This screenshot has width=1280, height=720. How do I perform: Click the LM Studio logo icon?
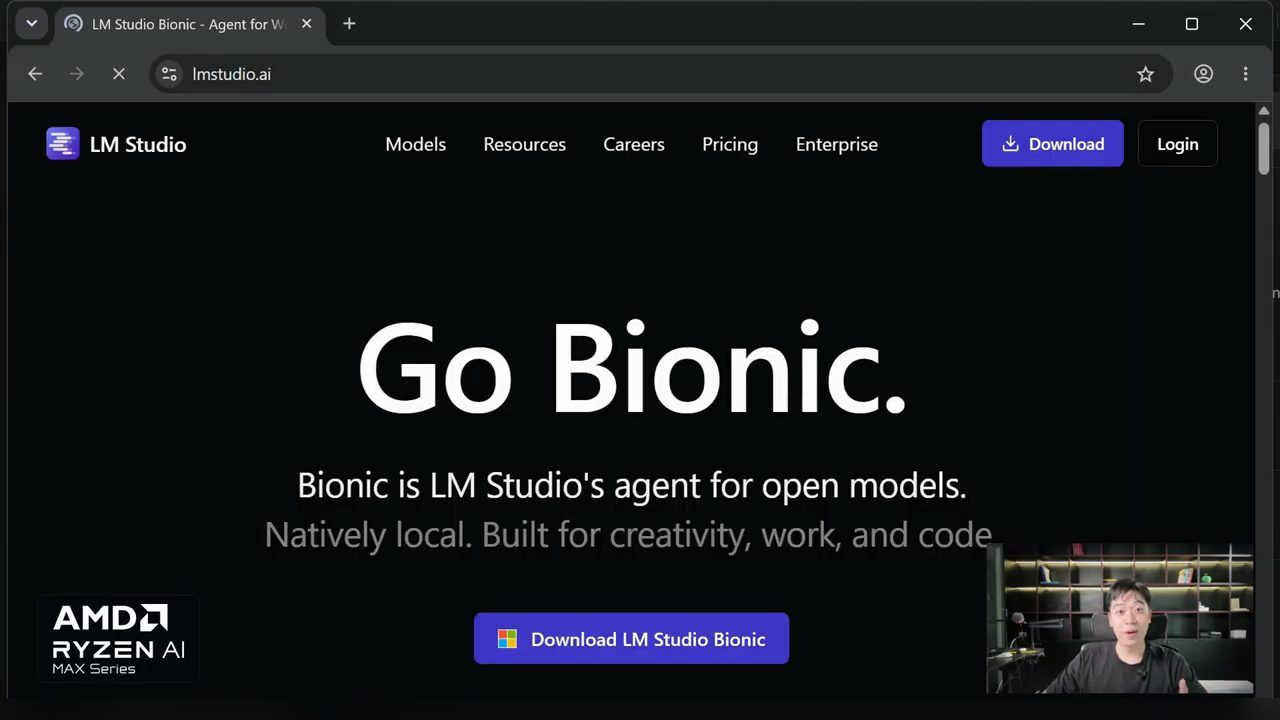[62, 144]
